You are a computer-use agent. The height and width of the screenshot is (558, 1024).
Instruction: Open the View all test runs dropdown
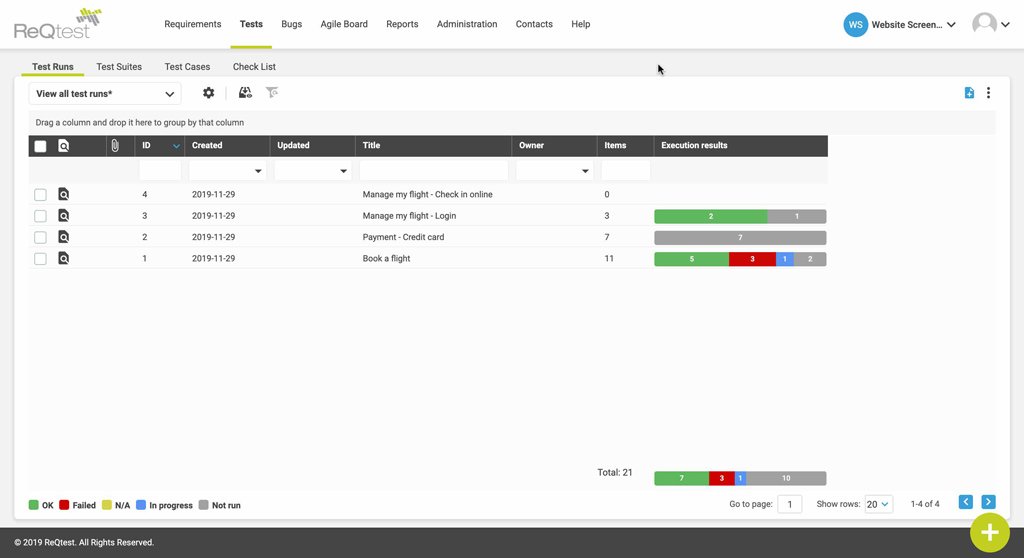[105, 93]
